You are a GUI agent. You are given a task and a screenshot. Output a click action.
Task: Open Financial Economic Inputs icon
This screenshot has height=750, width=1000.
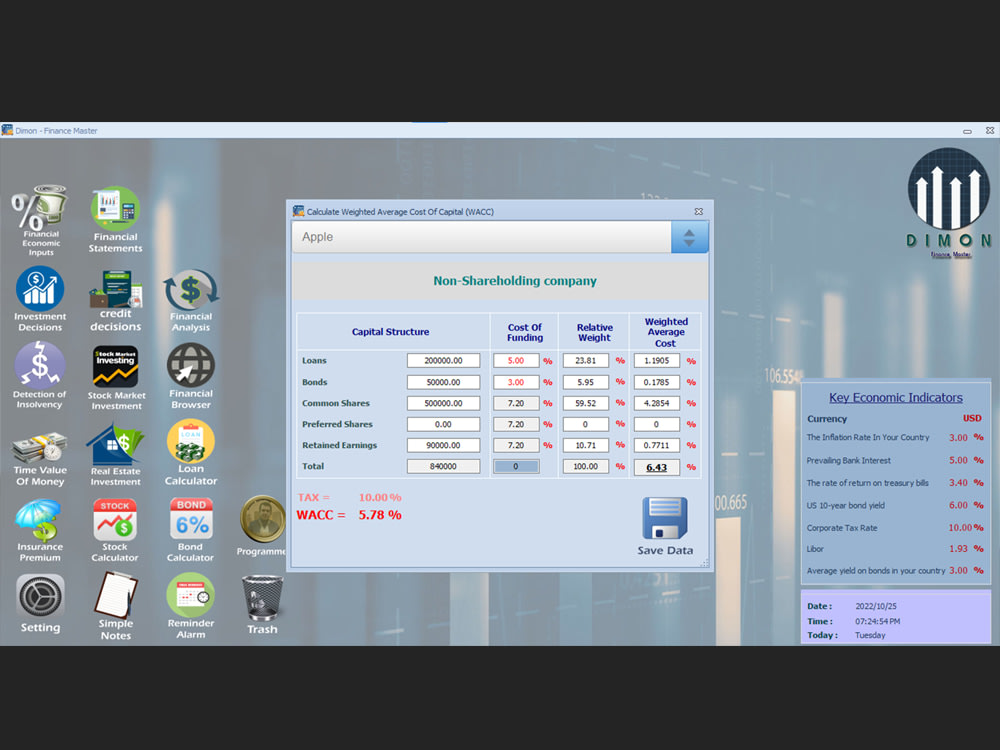[x=40, y=220]
